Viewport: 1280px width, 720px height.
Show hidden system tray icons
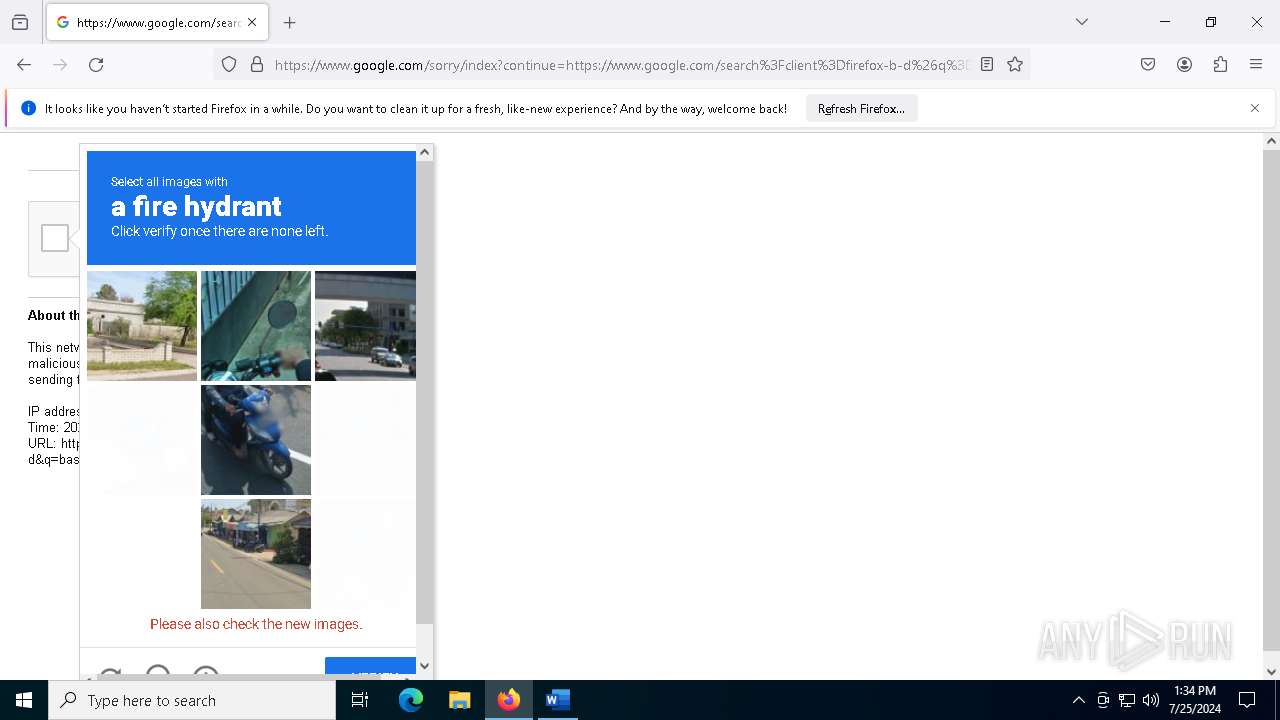(x=1078, y=700)
